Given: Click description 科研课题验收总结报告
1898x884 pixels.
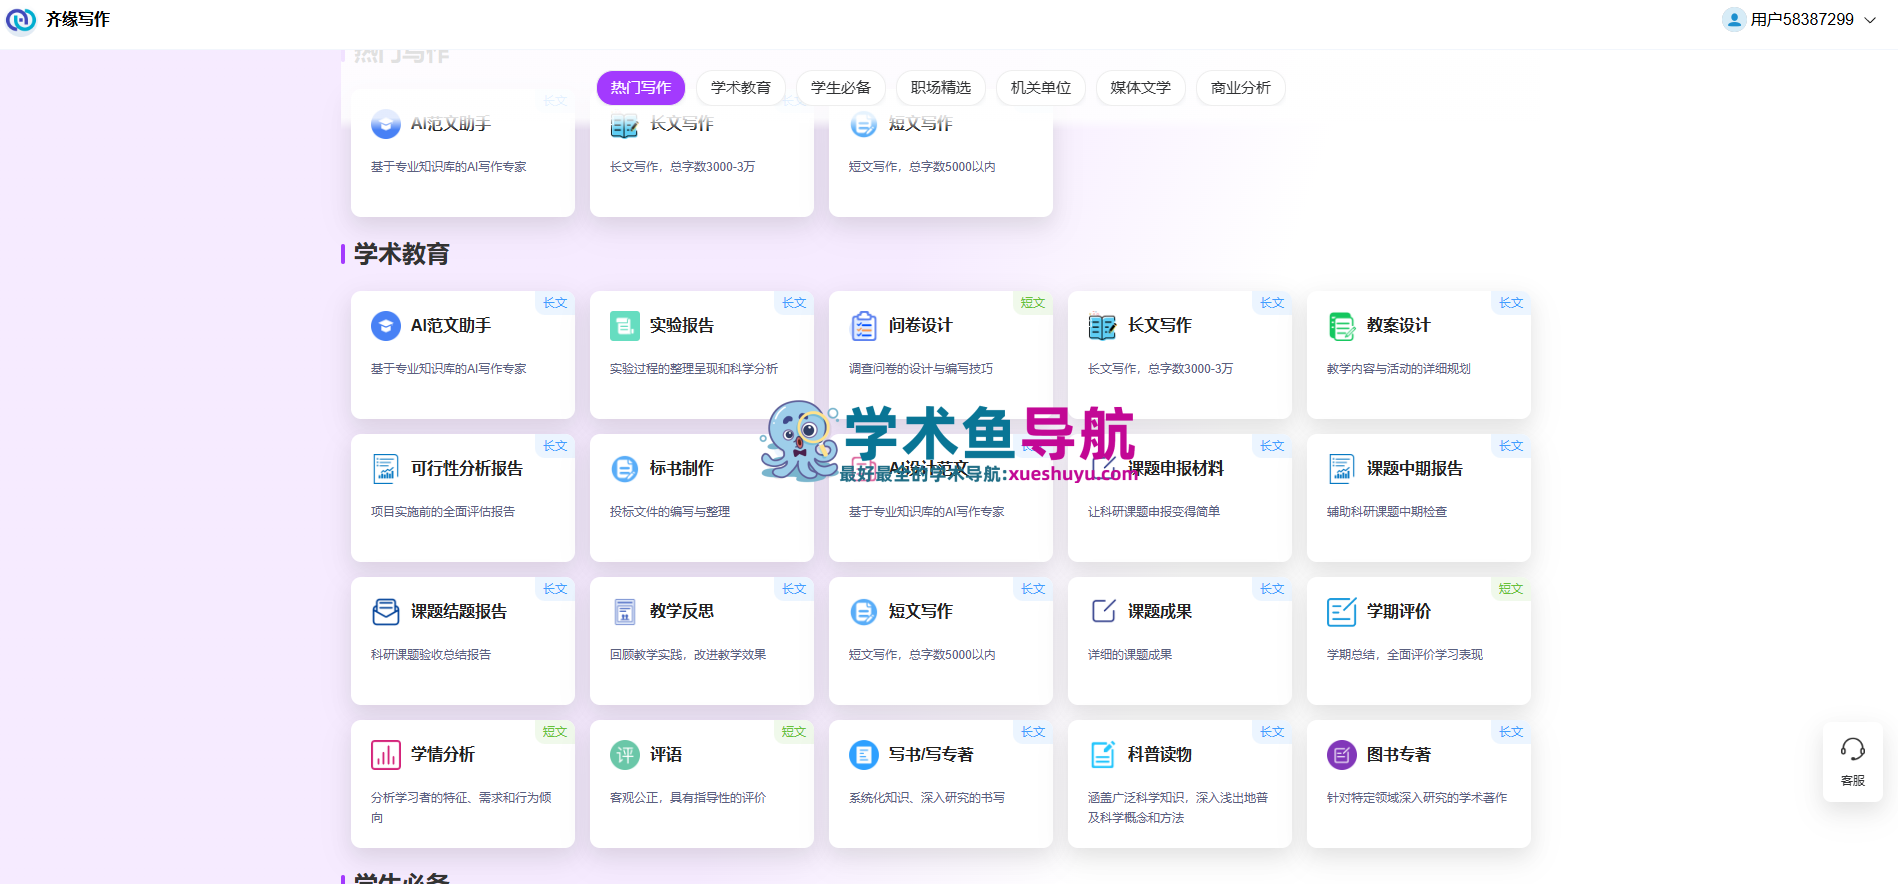Looking at the screenshot, I should pos(431,655).
